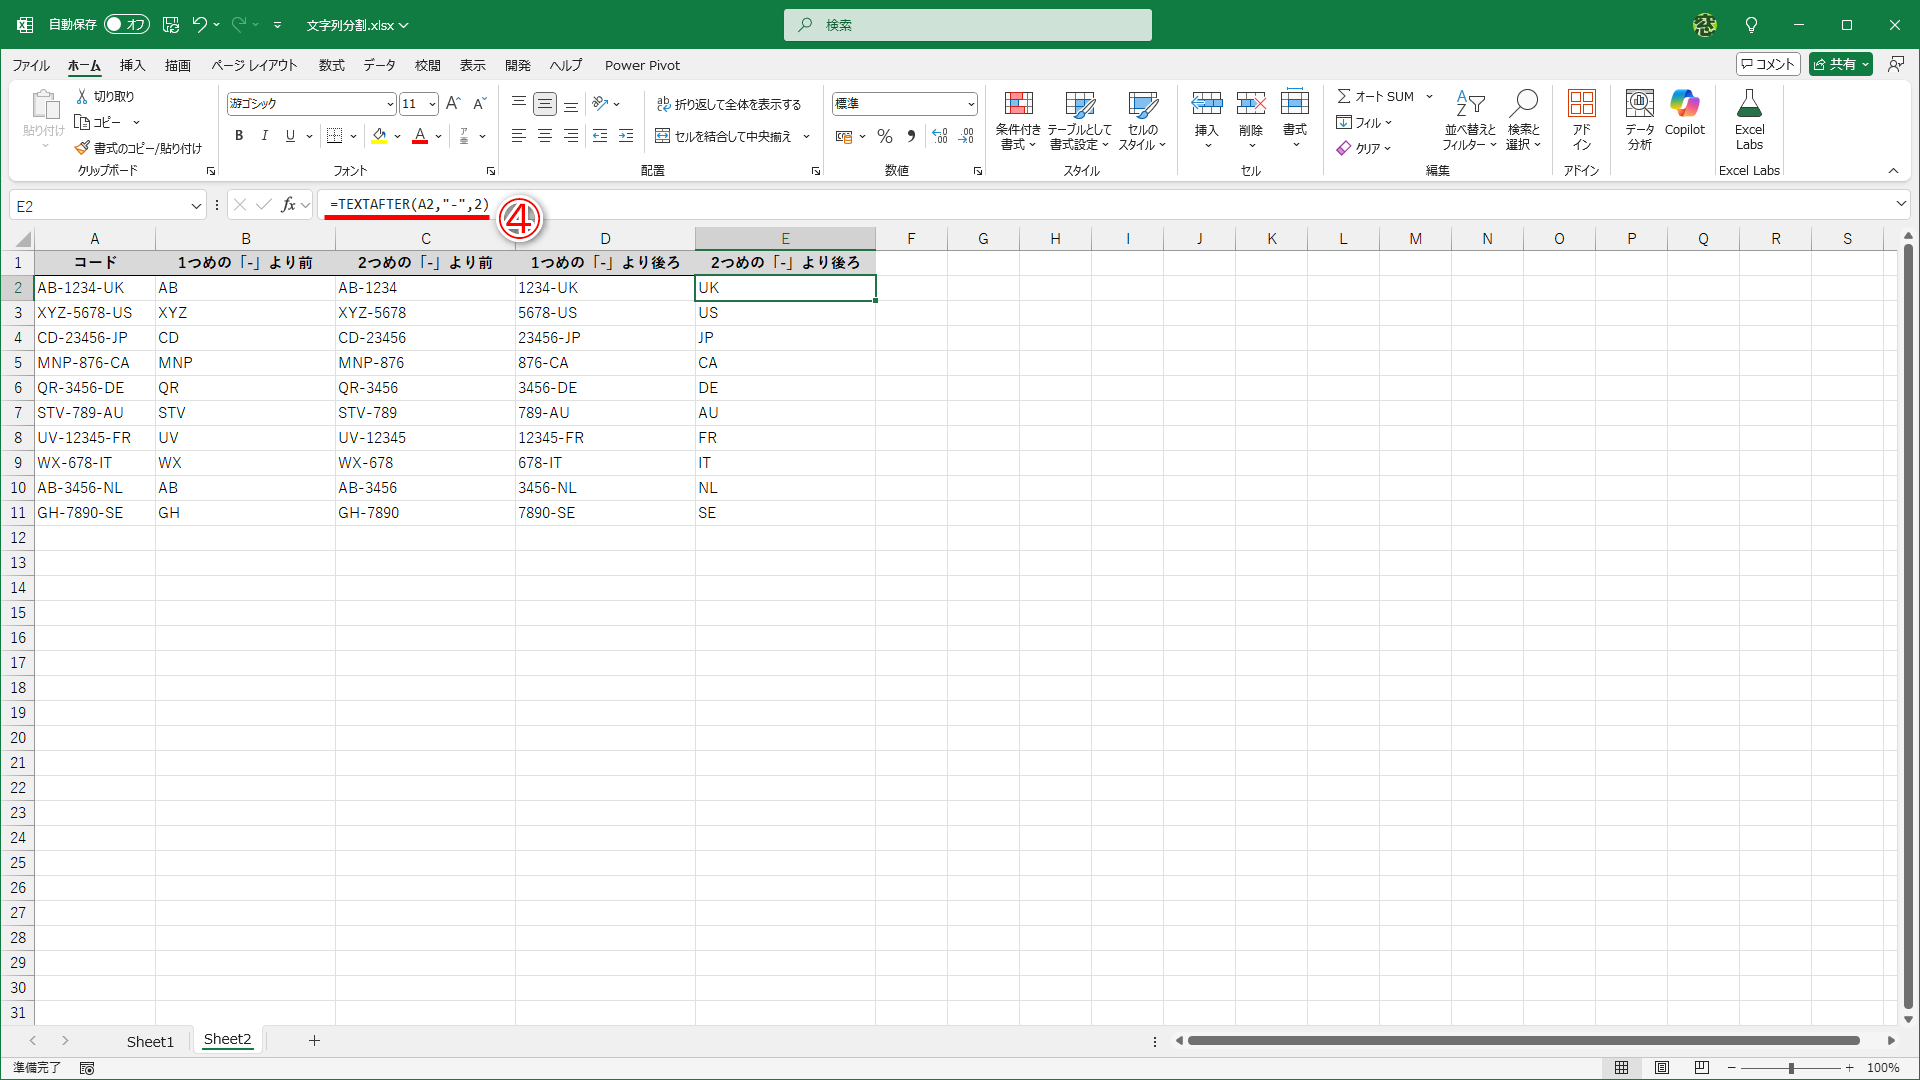The image size is (1920, 1080).
Task: Open the Excel Labs flask icon
Action: click(x=1749, y=104)
